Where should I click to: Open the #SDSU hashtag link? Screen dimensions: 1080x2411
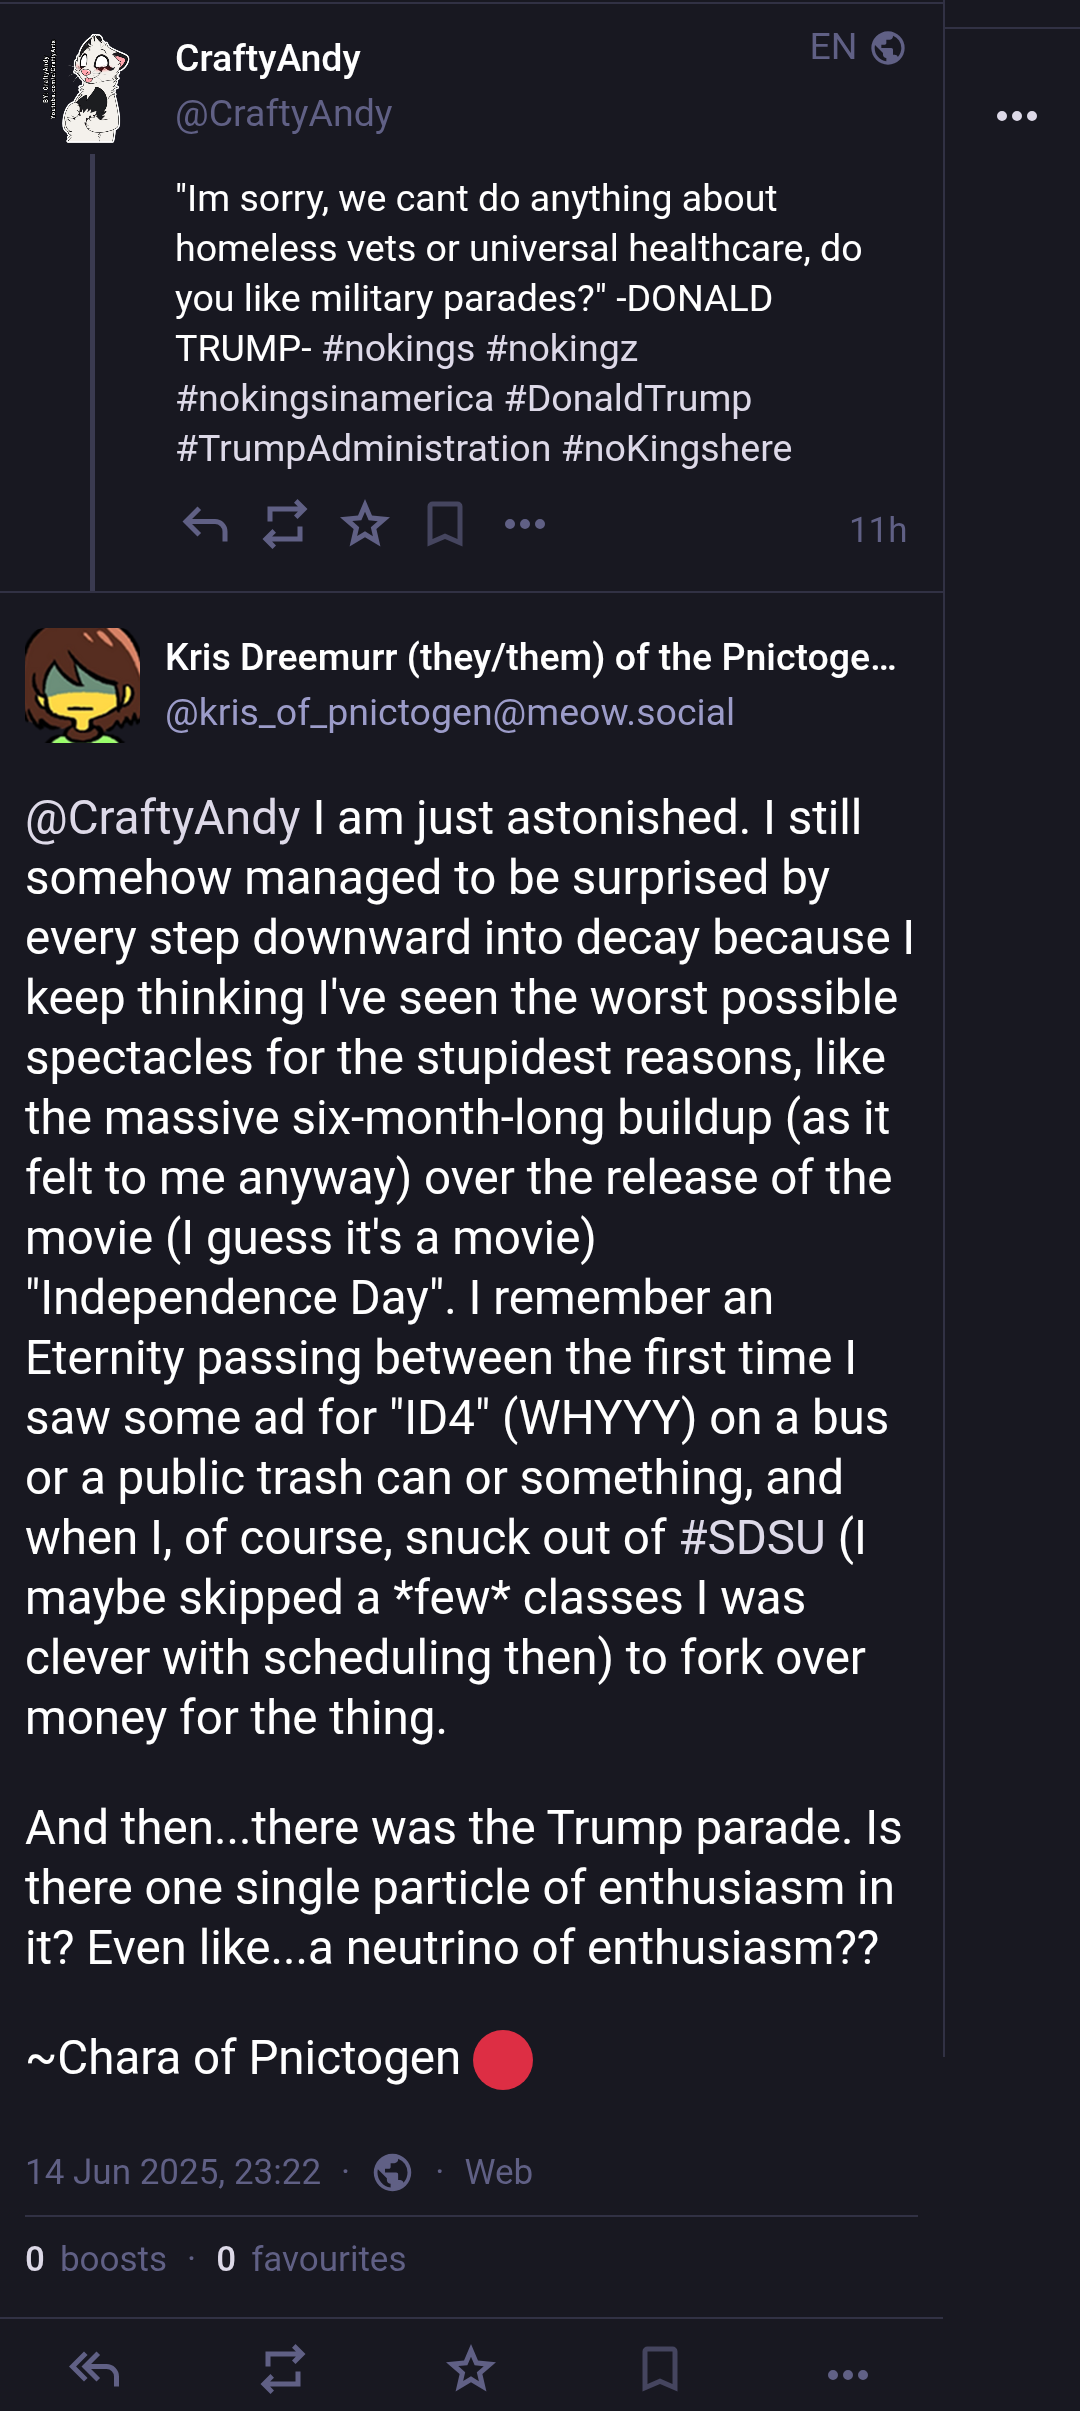pyautogui.click(x=753, y=1537)
